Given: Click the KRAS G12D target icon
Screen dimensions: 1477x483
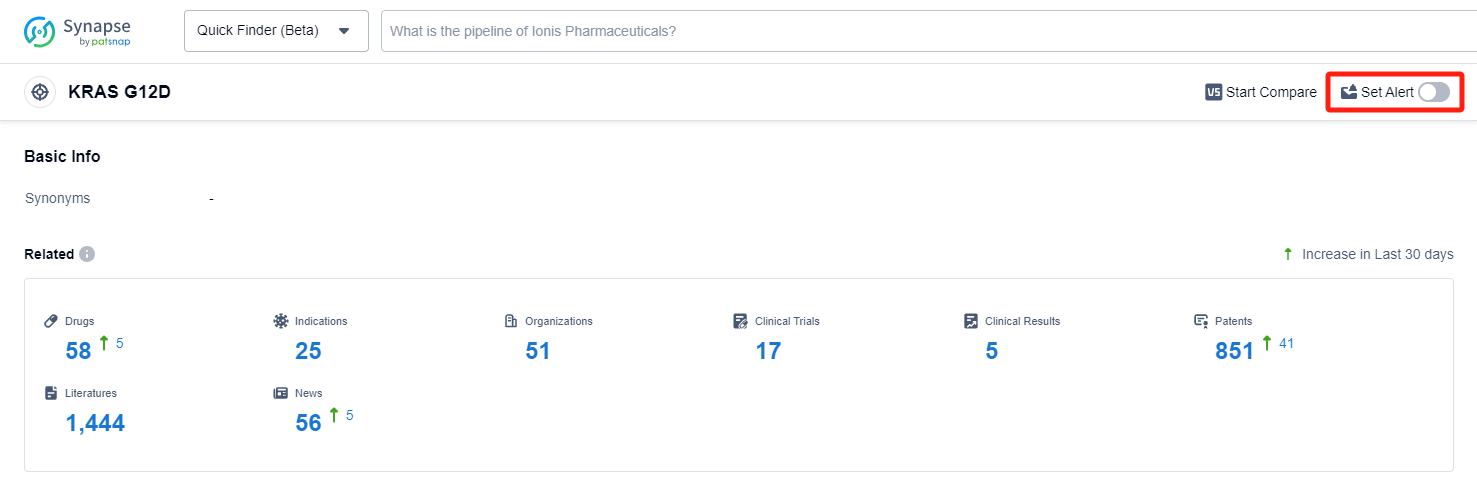Looking at the screenshot, I should 40,92.
